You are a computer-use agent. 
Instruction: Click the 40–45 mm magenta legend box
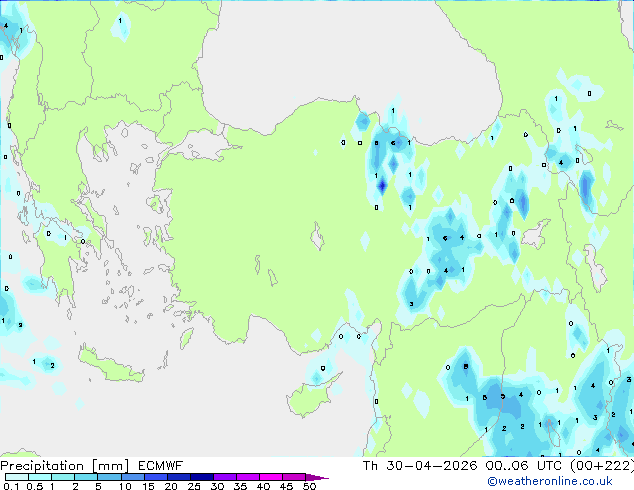tap(271, 477)
